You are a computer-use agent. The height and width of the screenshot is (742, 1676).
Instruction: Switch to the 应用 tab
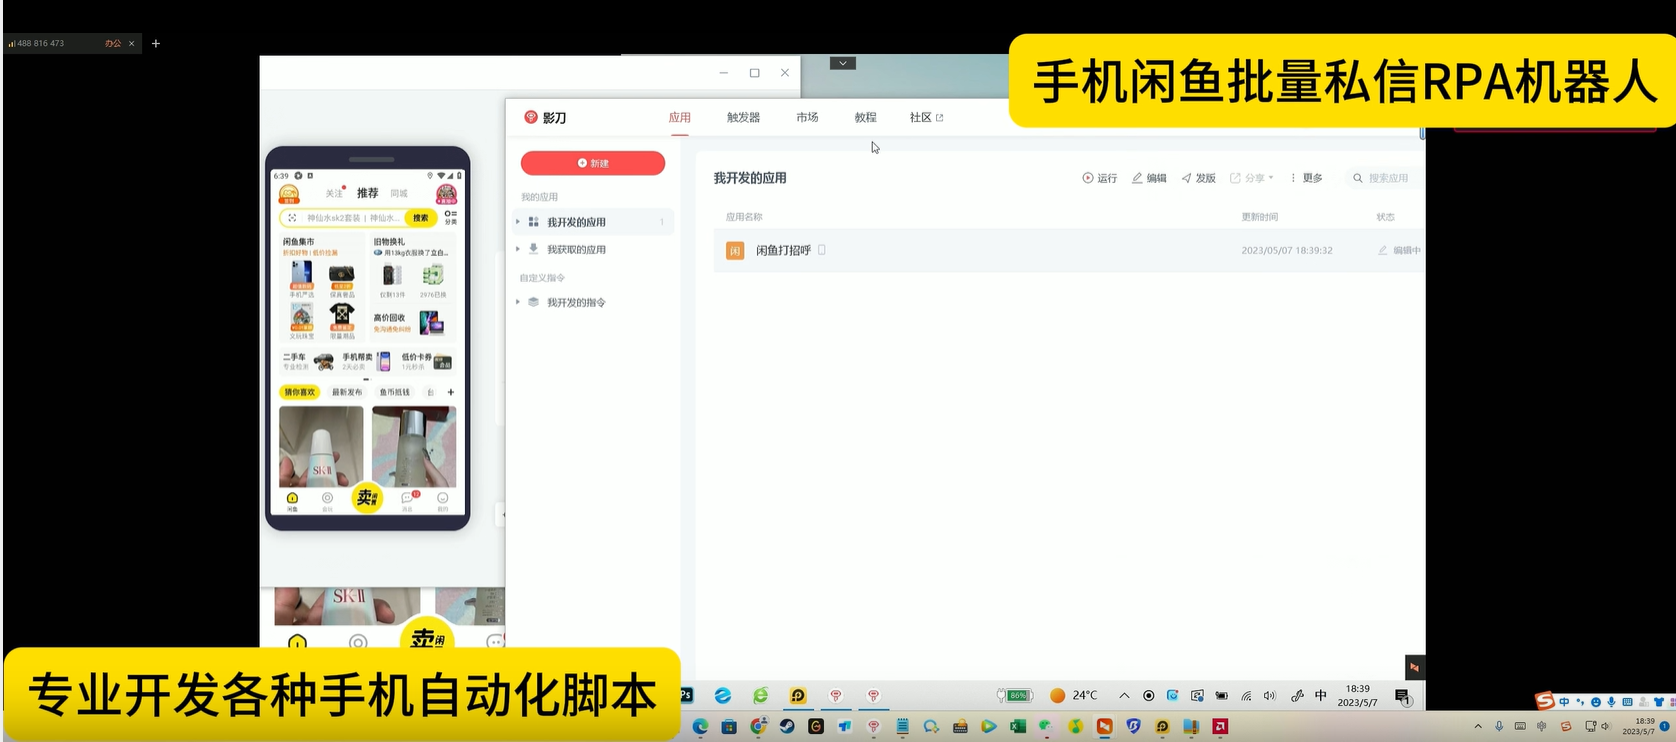coord(679,117)
